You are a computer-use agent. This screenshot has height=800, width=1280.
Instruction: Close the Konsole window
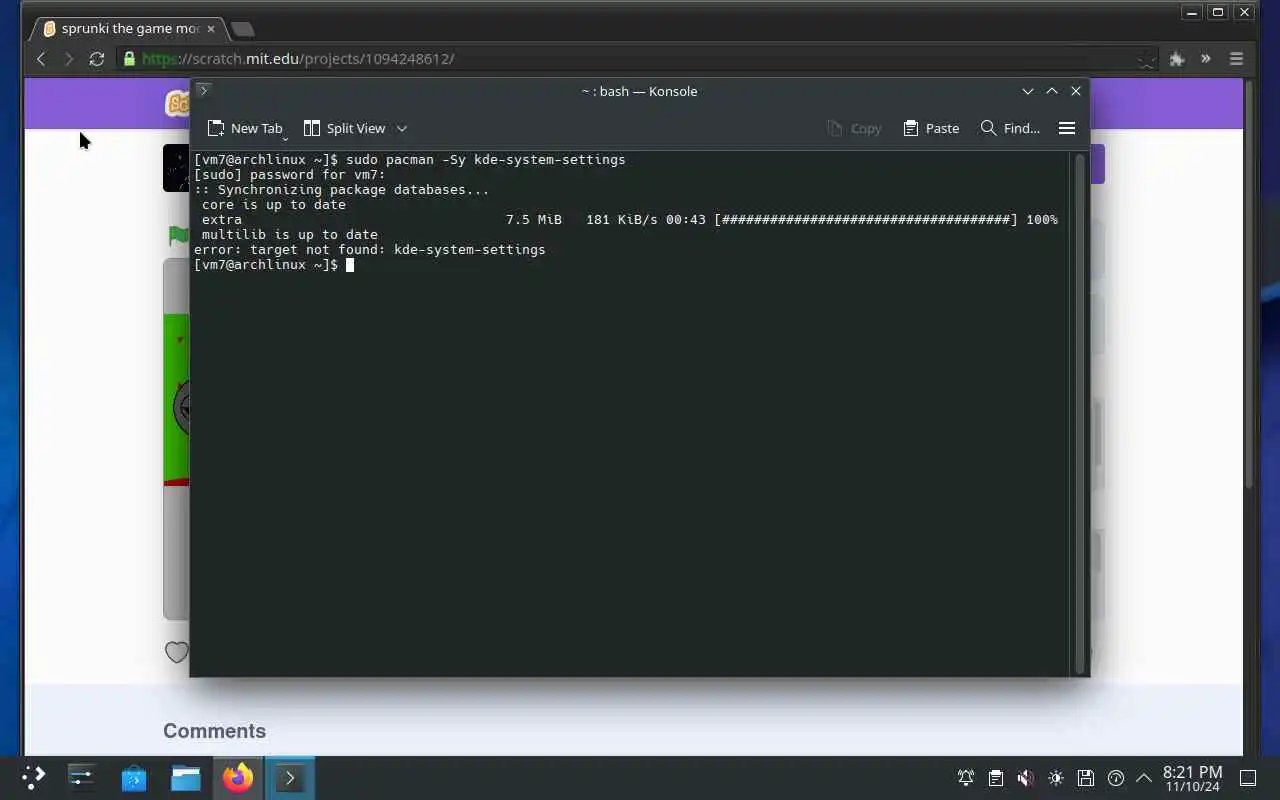coord(1076,91)
